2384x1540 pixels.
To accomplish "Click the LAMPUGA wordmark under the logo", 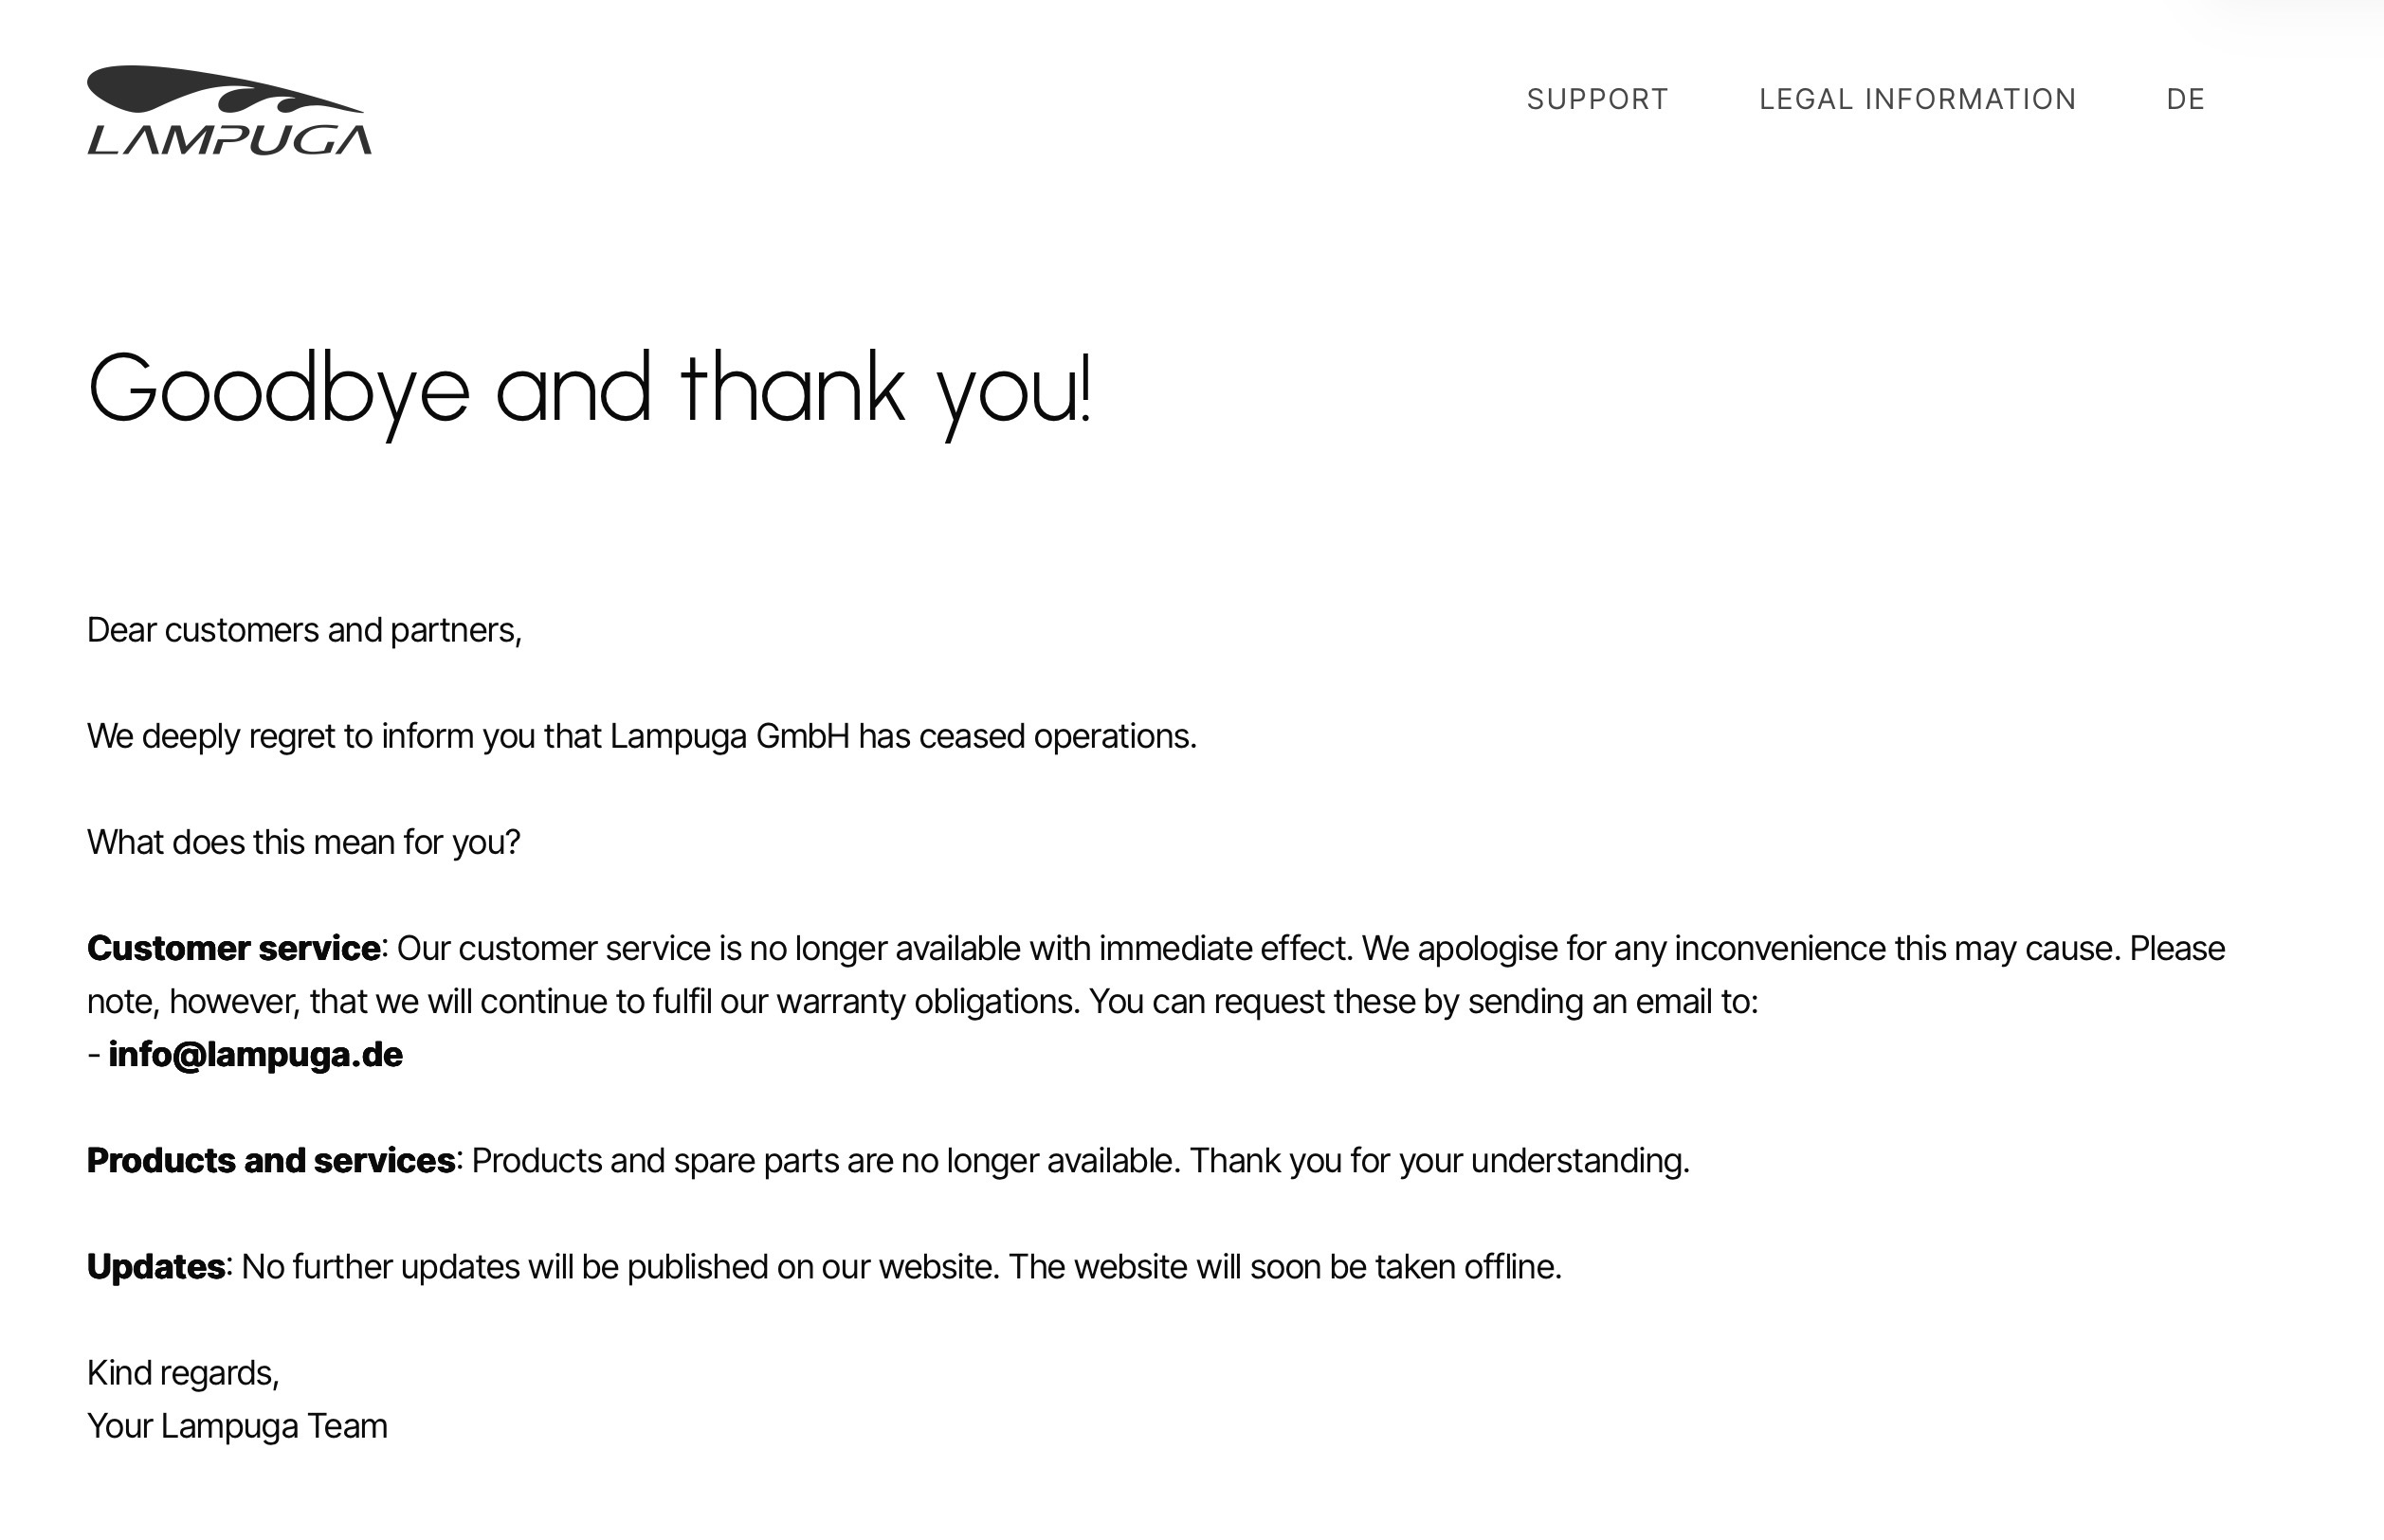I will coord(230,140).
